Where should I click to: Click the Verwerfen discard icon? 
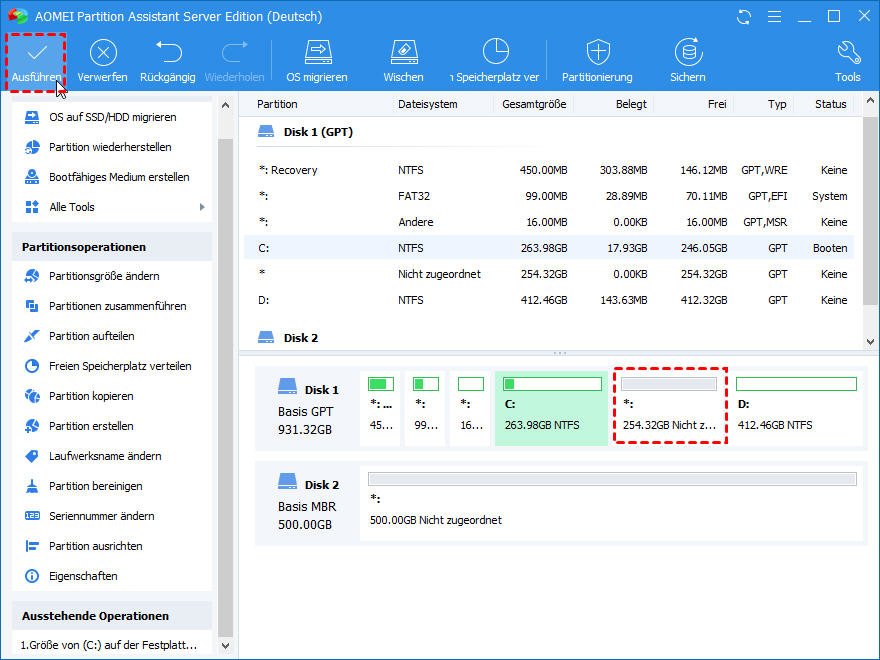tap(103, 53)
